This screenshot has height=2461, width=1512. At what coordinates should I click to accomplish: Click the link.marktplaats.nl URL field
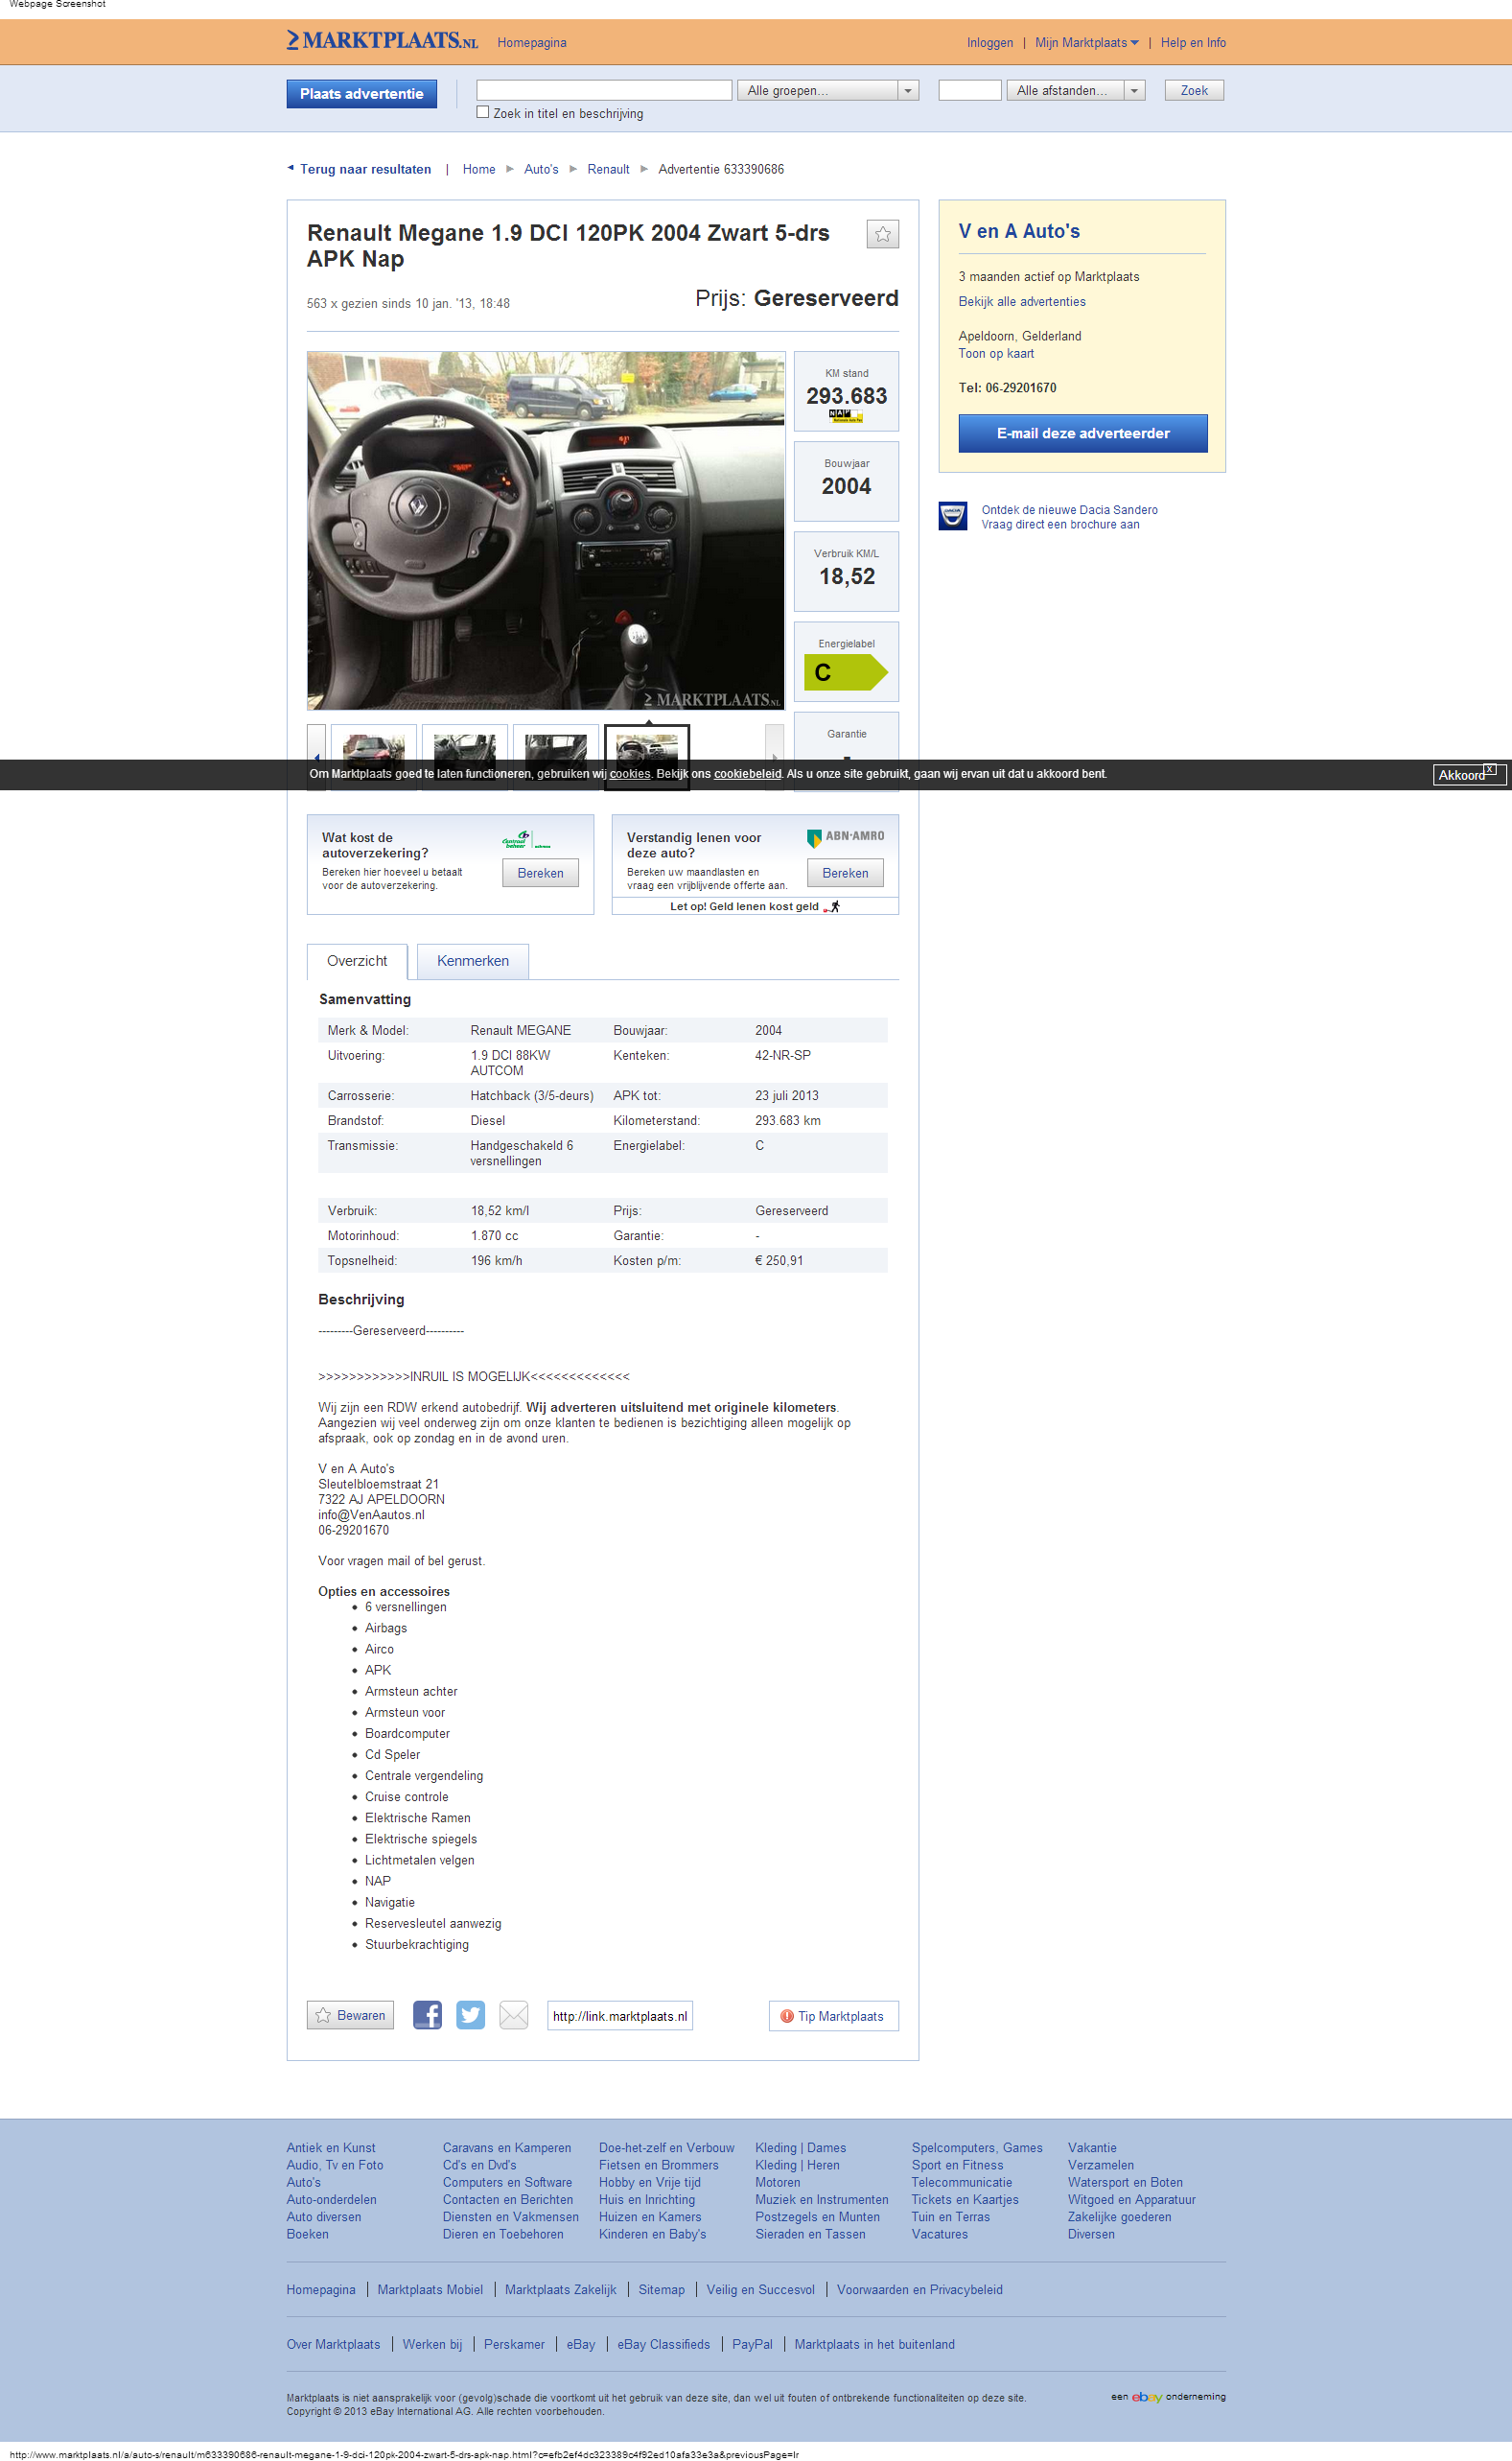620,2016
